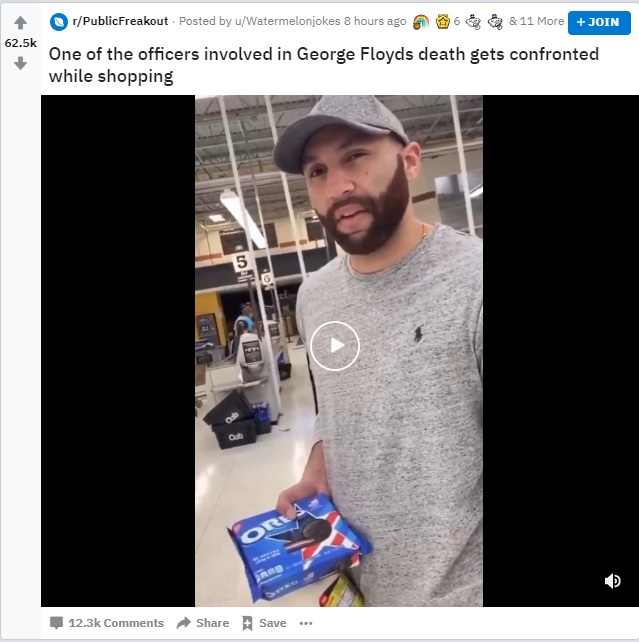Visit u/Watermelonjokes profile
Image resolution: width=639 pixels, height=642 pixels.
tap(287, 21)
